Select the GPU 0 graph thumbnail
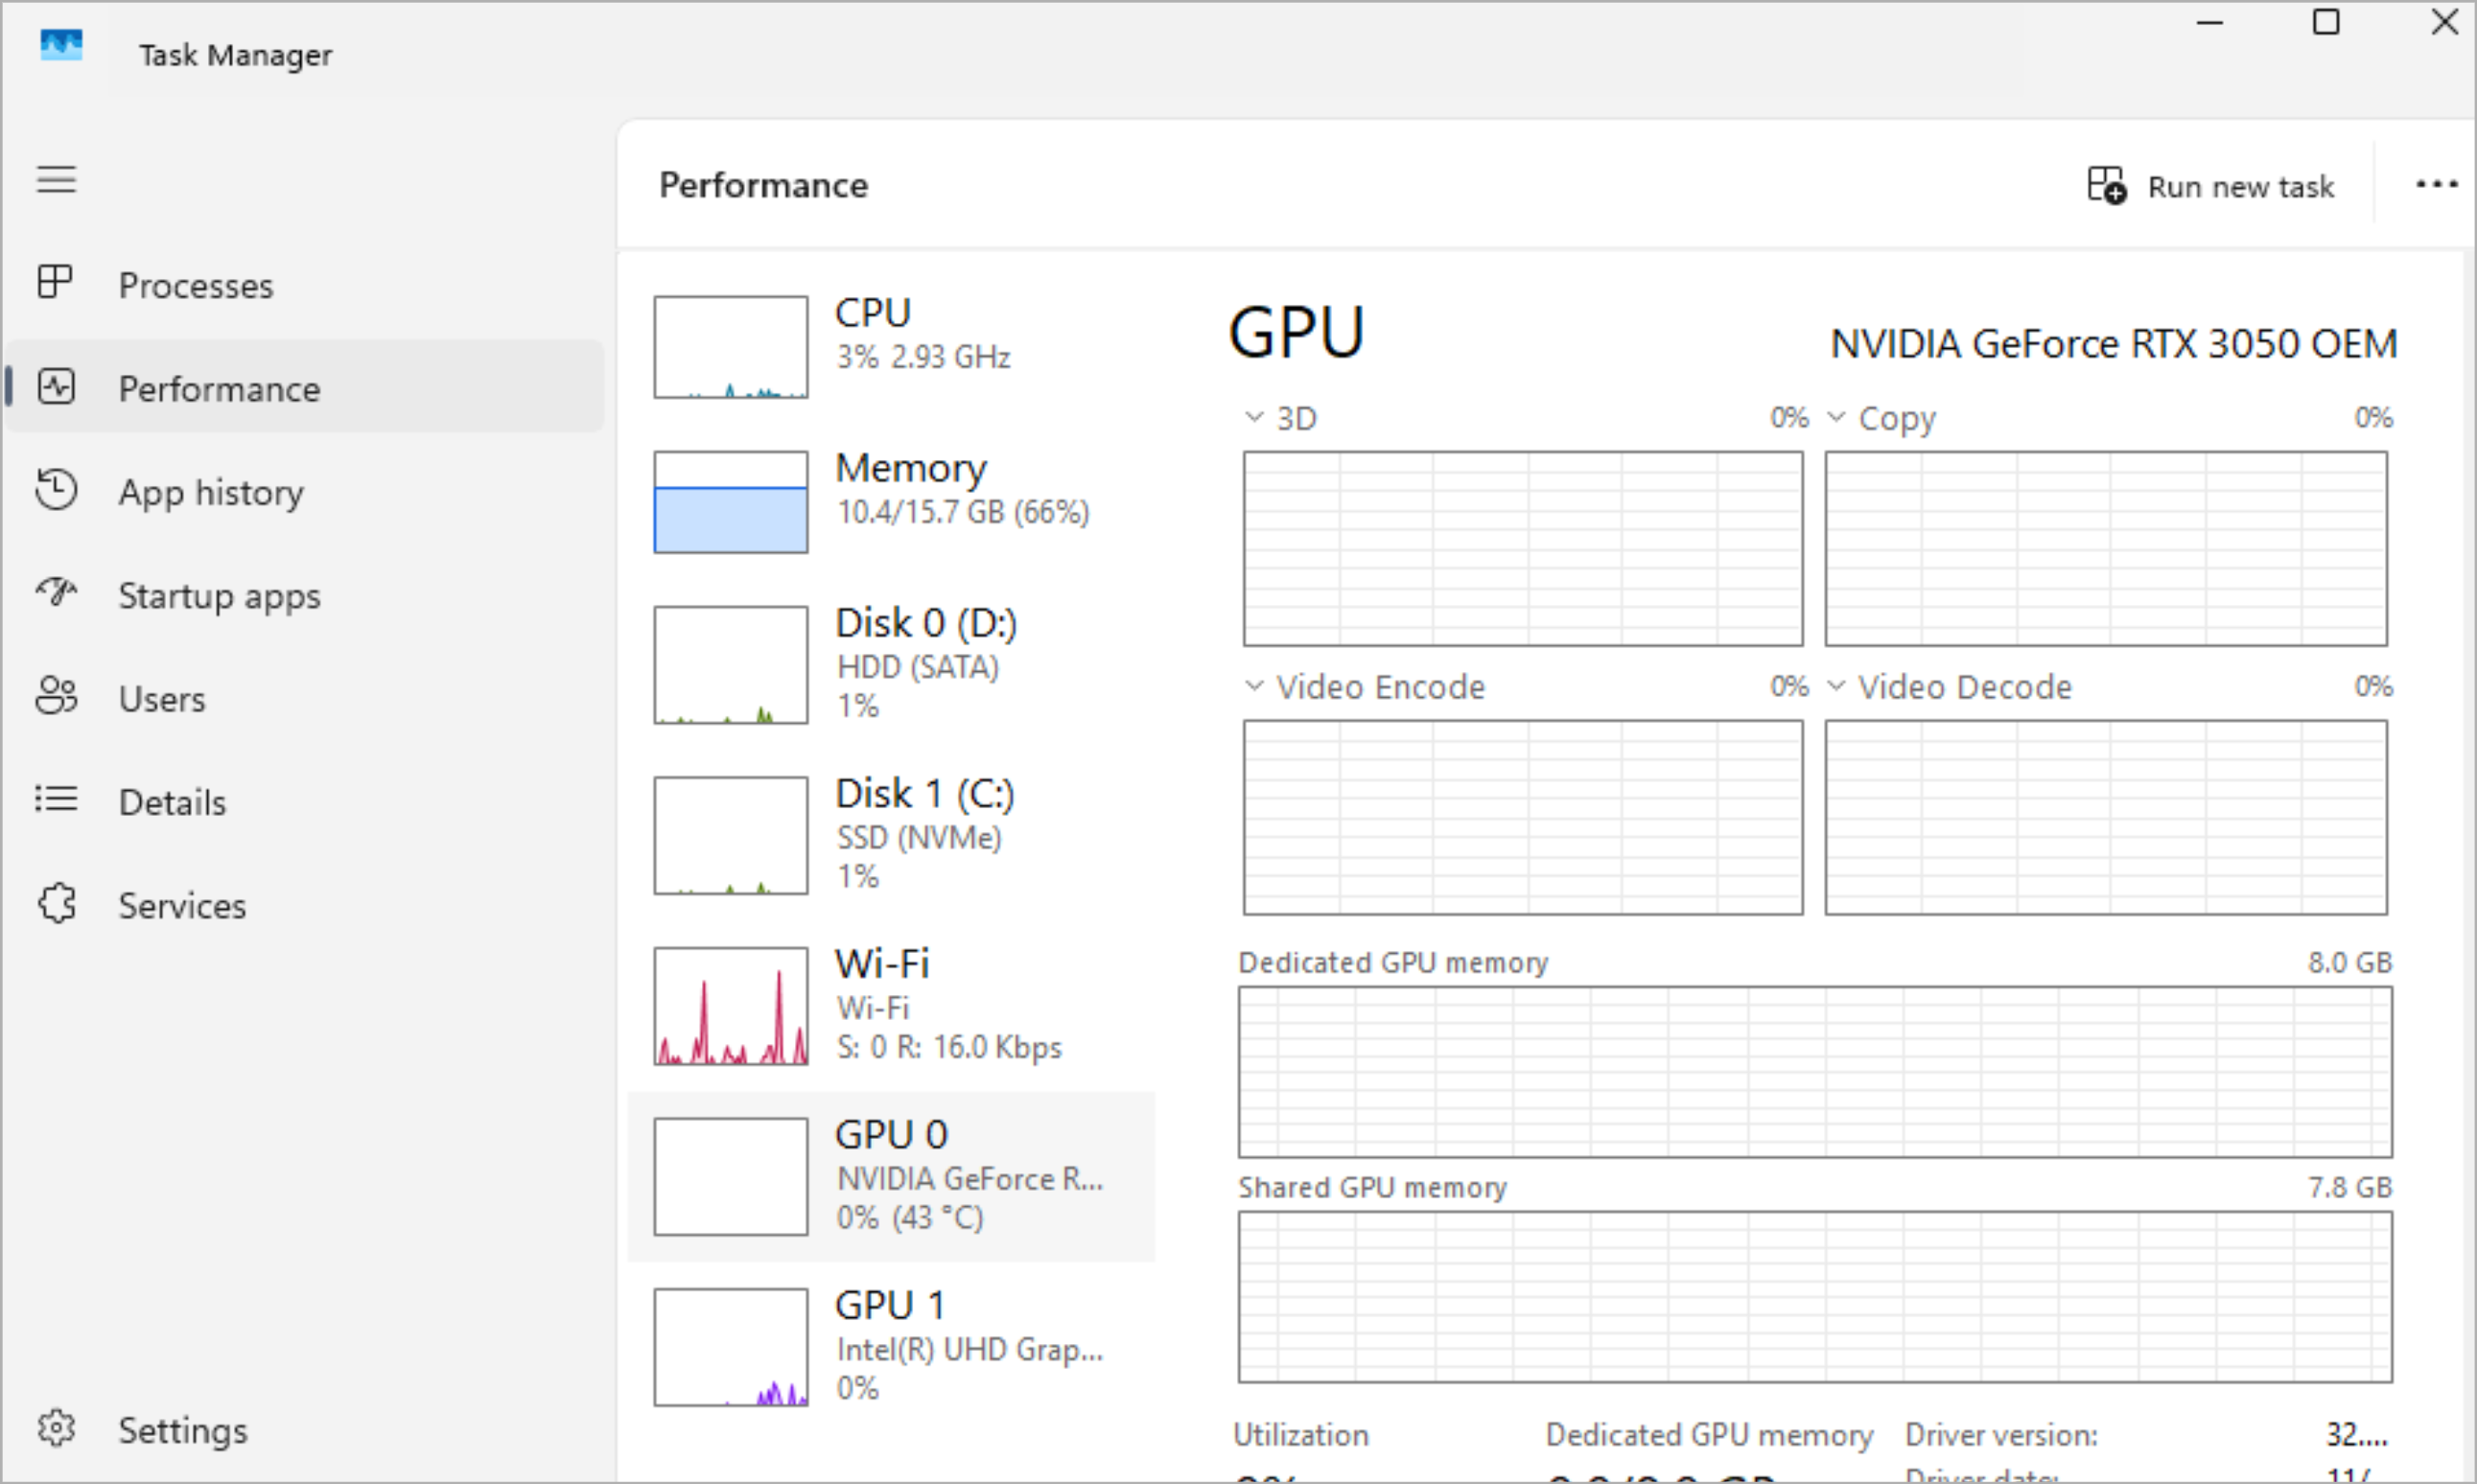 tap(731, 1177)
